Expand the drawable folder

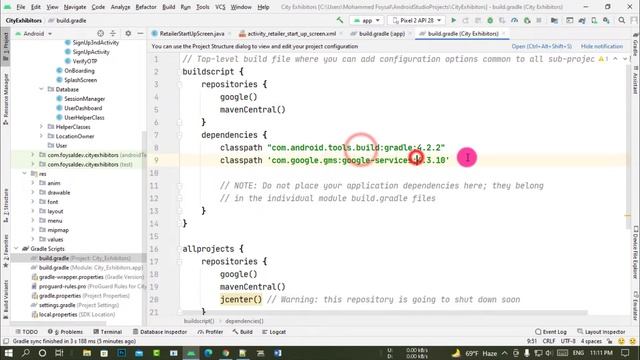click(33, 192)
